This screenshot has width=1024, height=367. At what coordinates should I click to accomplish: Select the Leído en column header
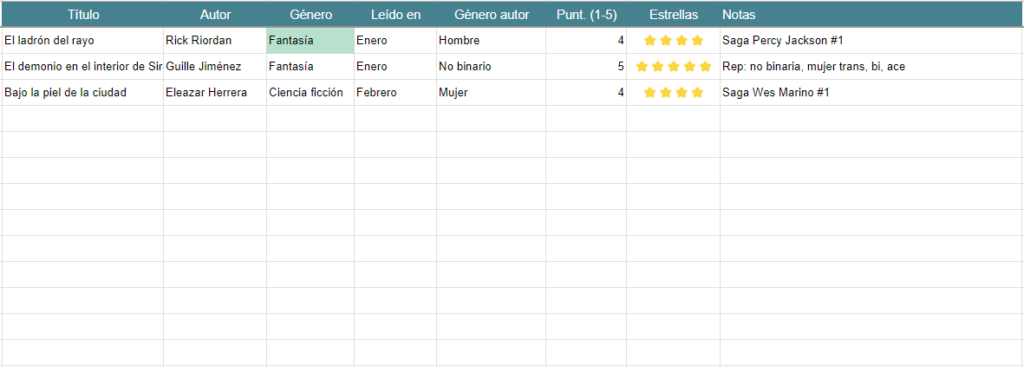(x=395, y=14)
